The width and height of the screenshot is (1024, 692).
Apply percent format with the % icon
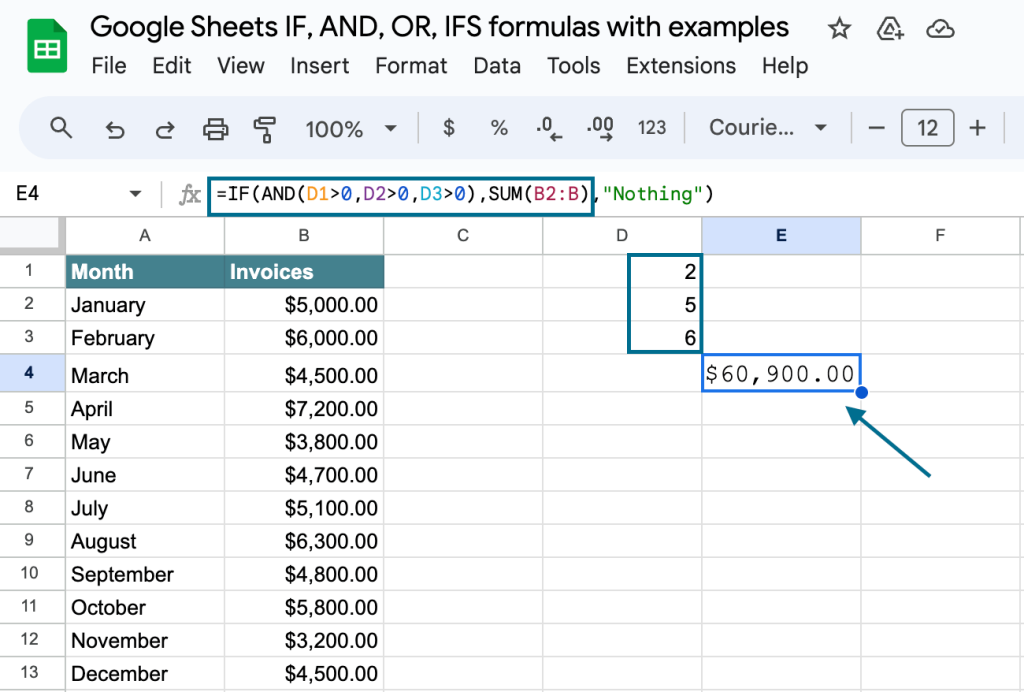[498, 128]
